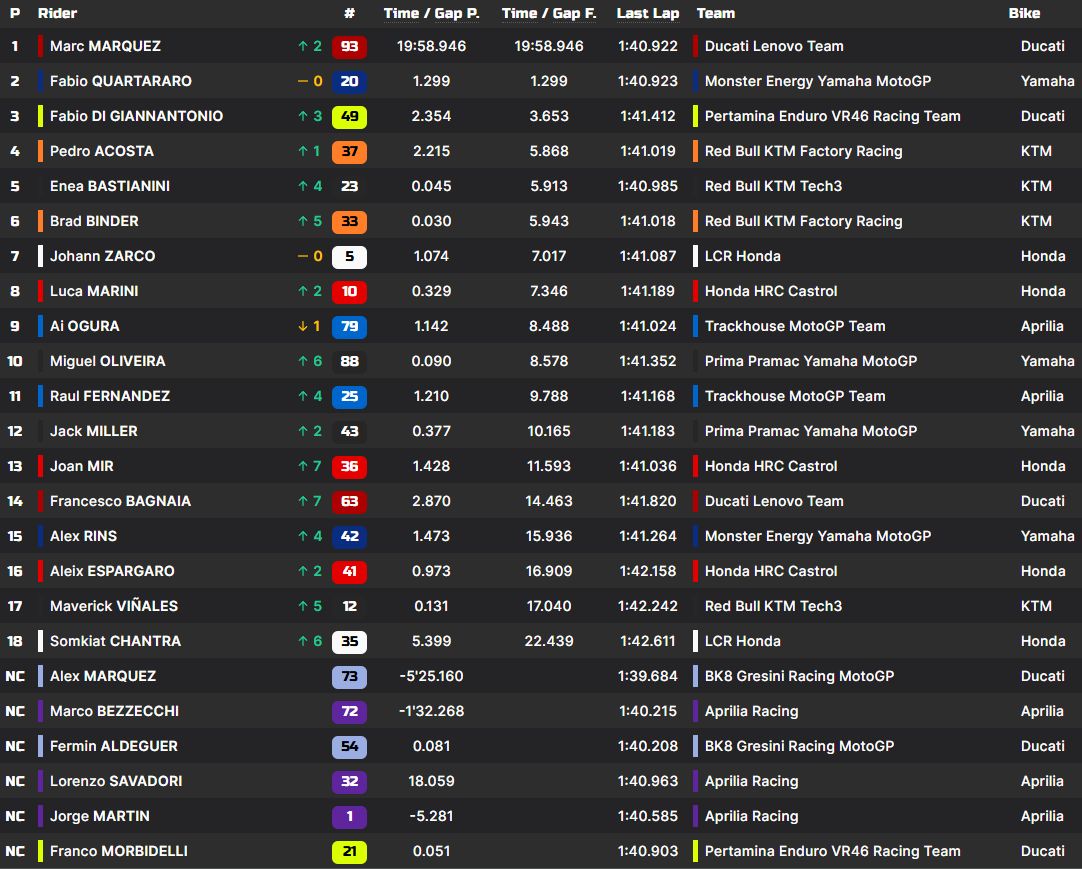Viewport: 1082px width, 869px height.
Task: Select the Rider column header
Action: coord(57,13)
